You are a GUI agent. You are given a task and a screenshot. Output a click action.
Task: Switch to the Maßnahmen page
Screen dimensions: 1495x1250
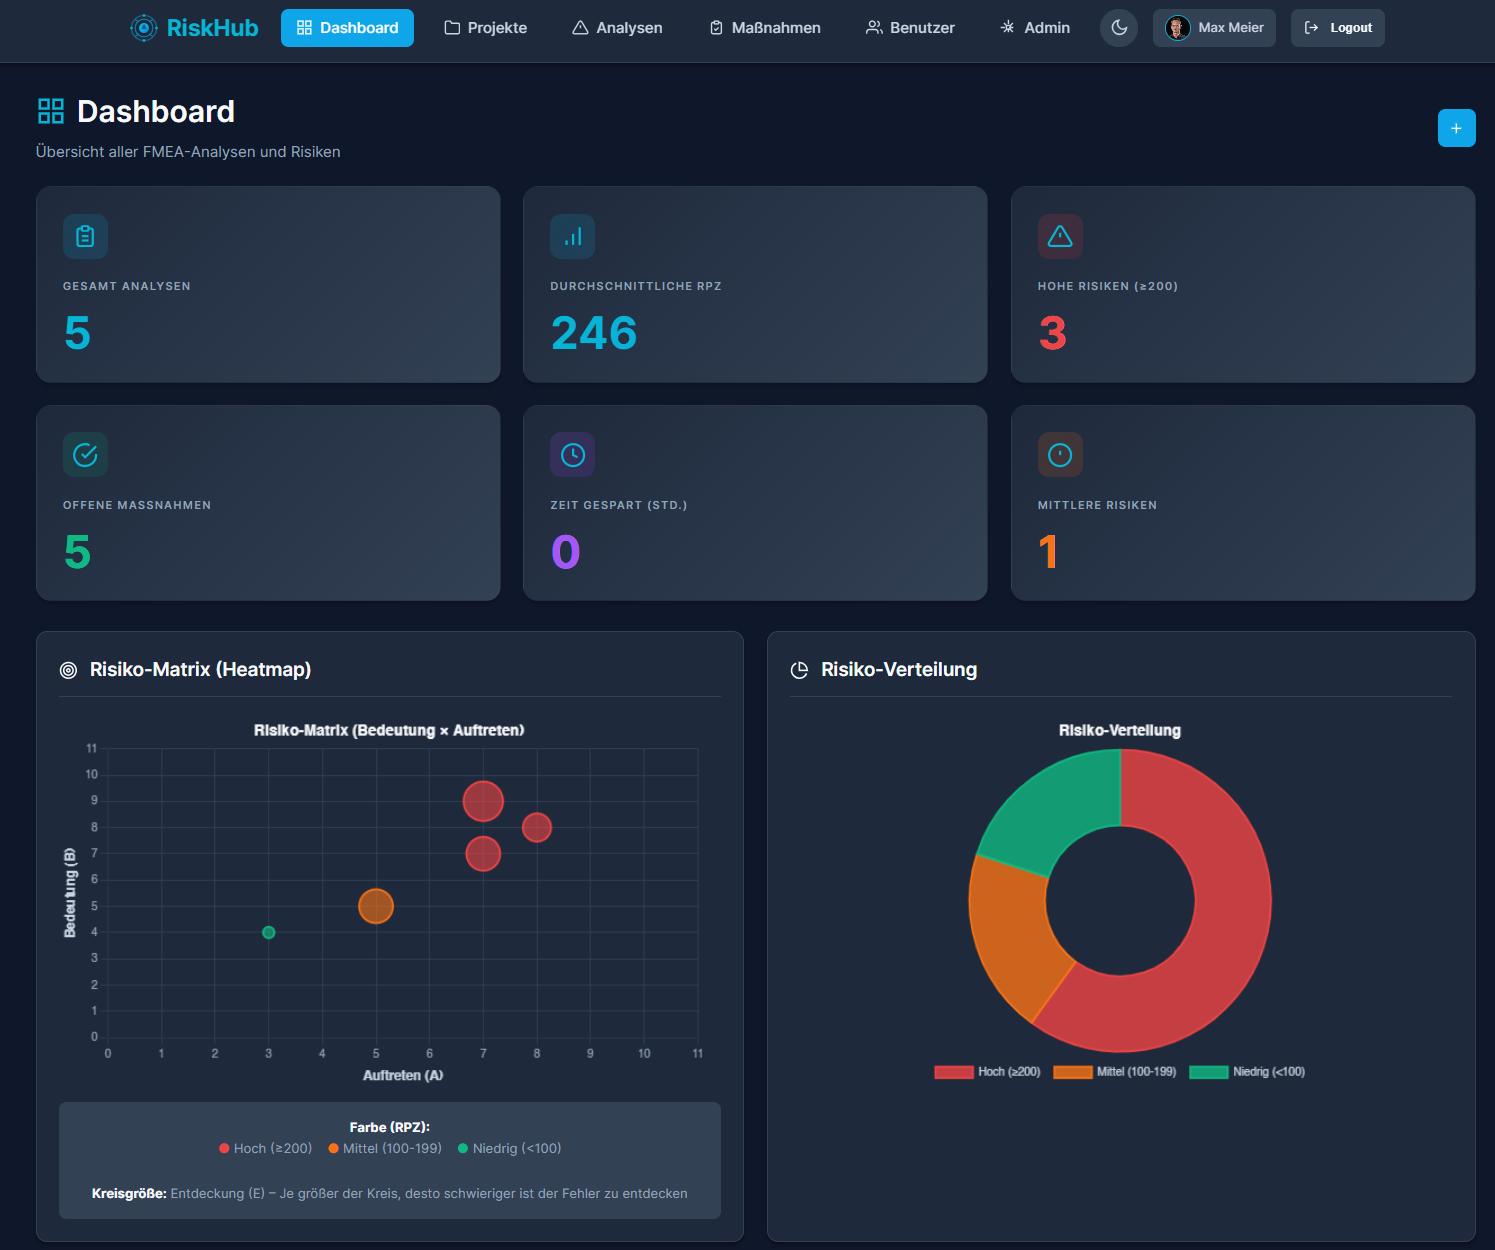coord(764,28)
